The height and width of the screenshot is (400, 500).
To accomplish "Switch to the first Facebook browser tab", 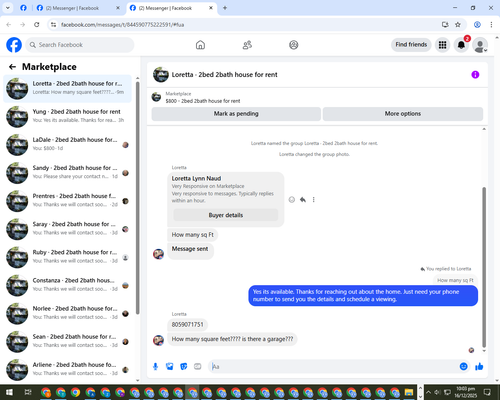I will [x=23, y=8].
